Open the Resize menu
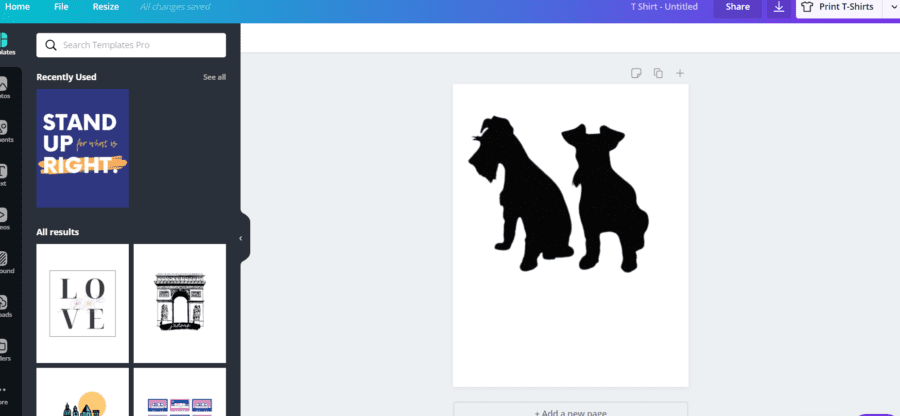900x416 pixels. tap(106, 7)
